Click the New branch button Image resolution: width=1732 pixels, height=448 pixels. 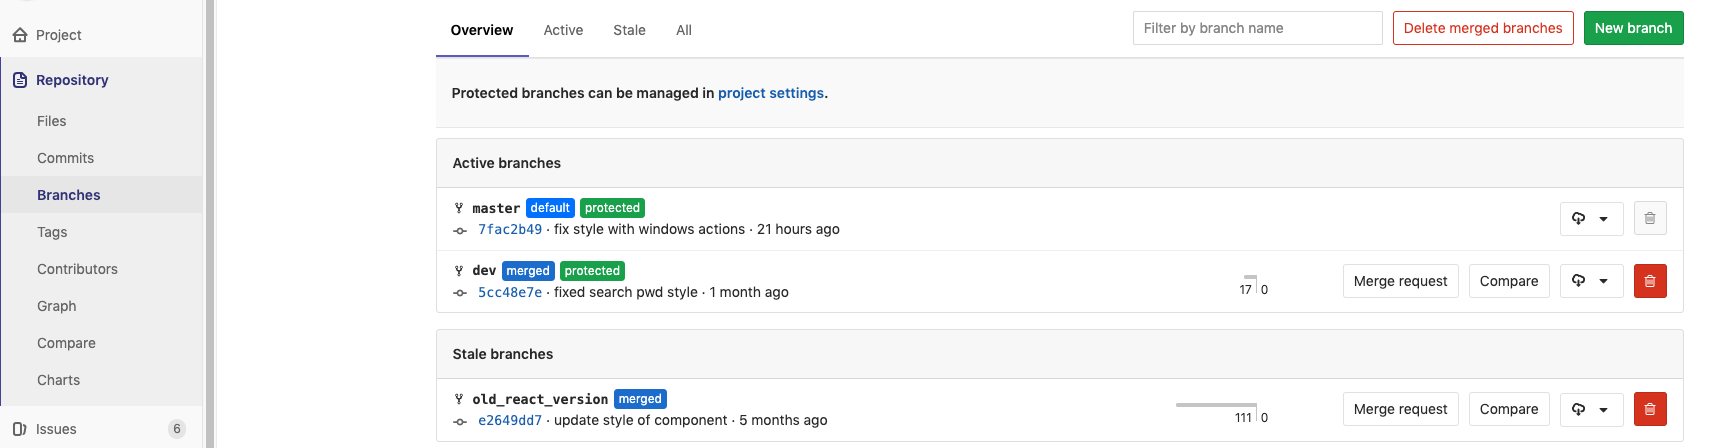tap(1633, 28)
